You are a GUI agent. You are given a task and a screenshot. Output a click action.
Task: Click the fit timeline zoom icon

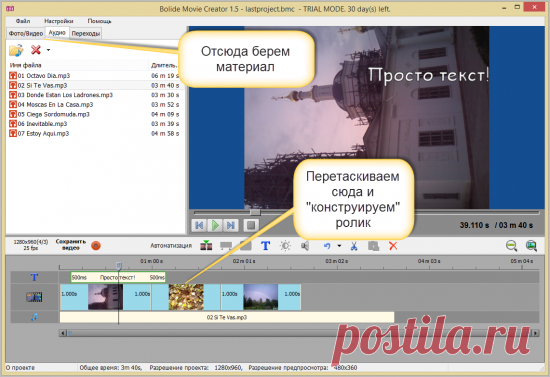[x=531, y=245]
